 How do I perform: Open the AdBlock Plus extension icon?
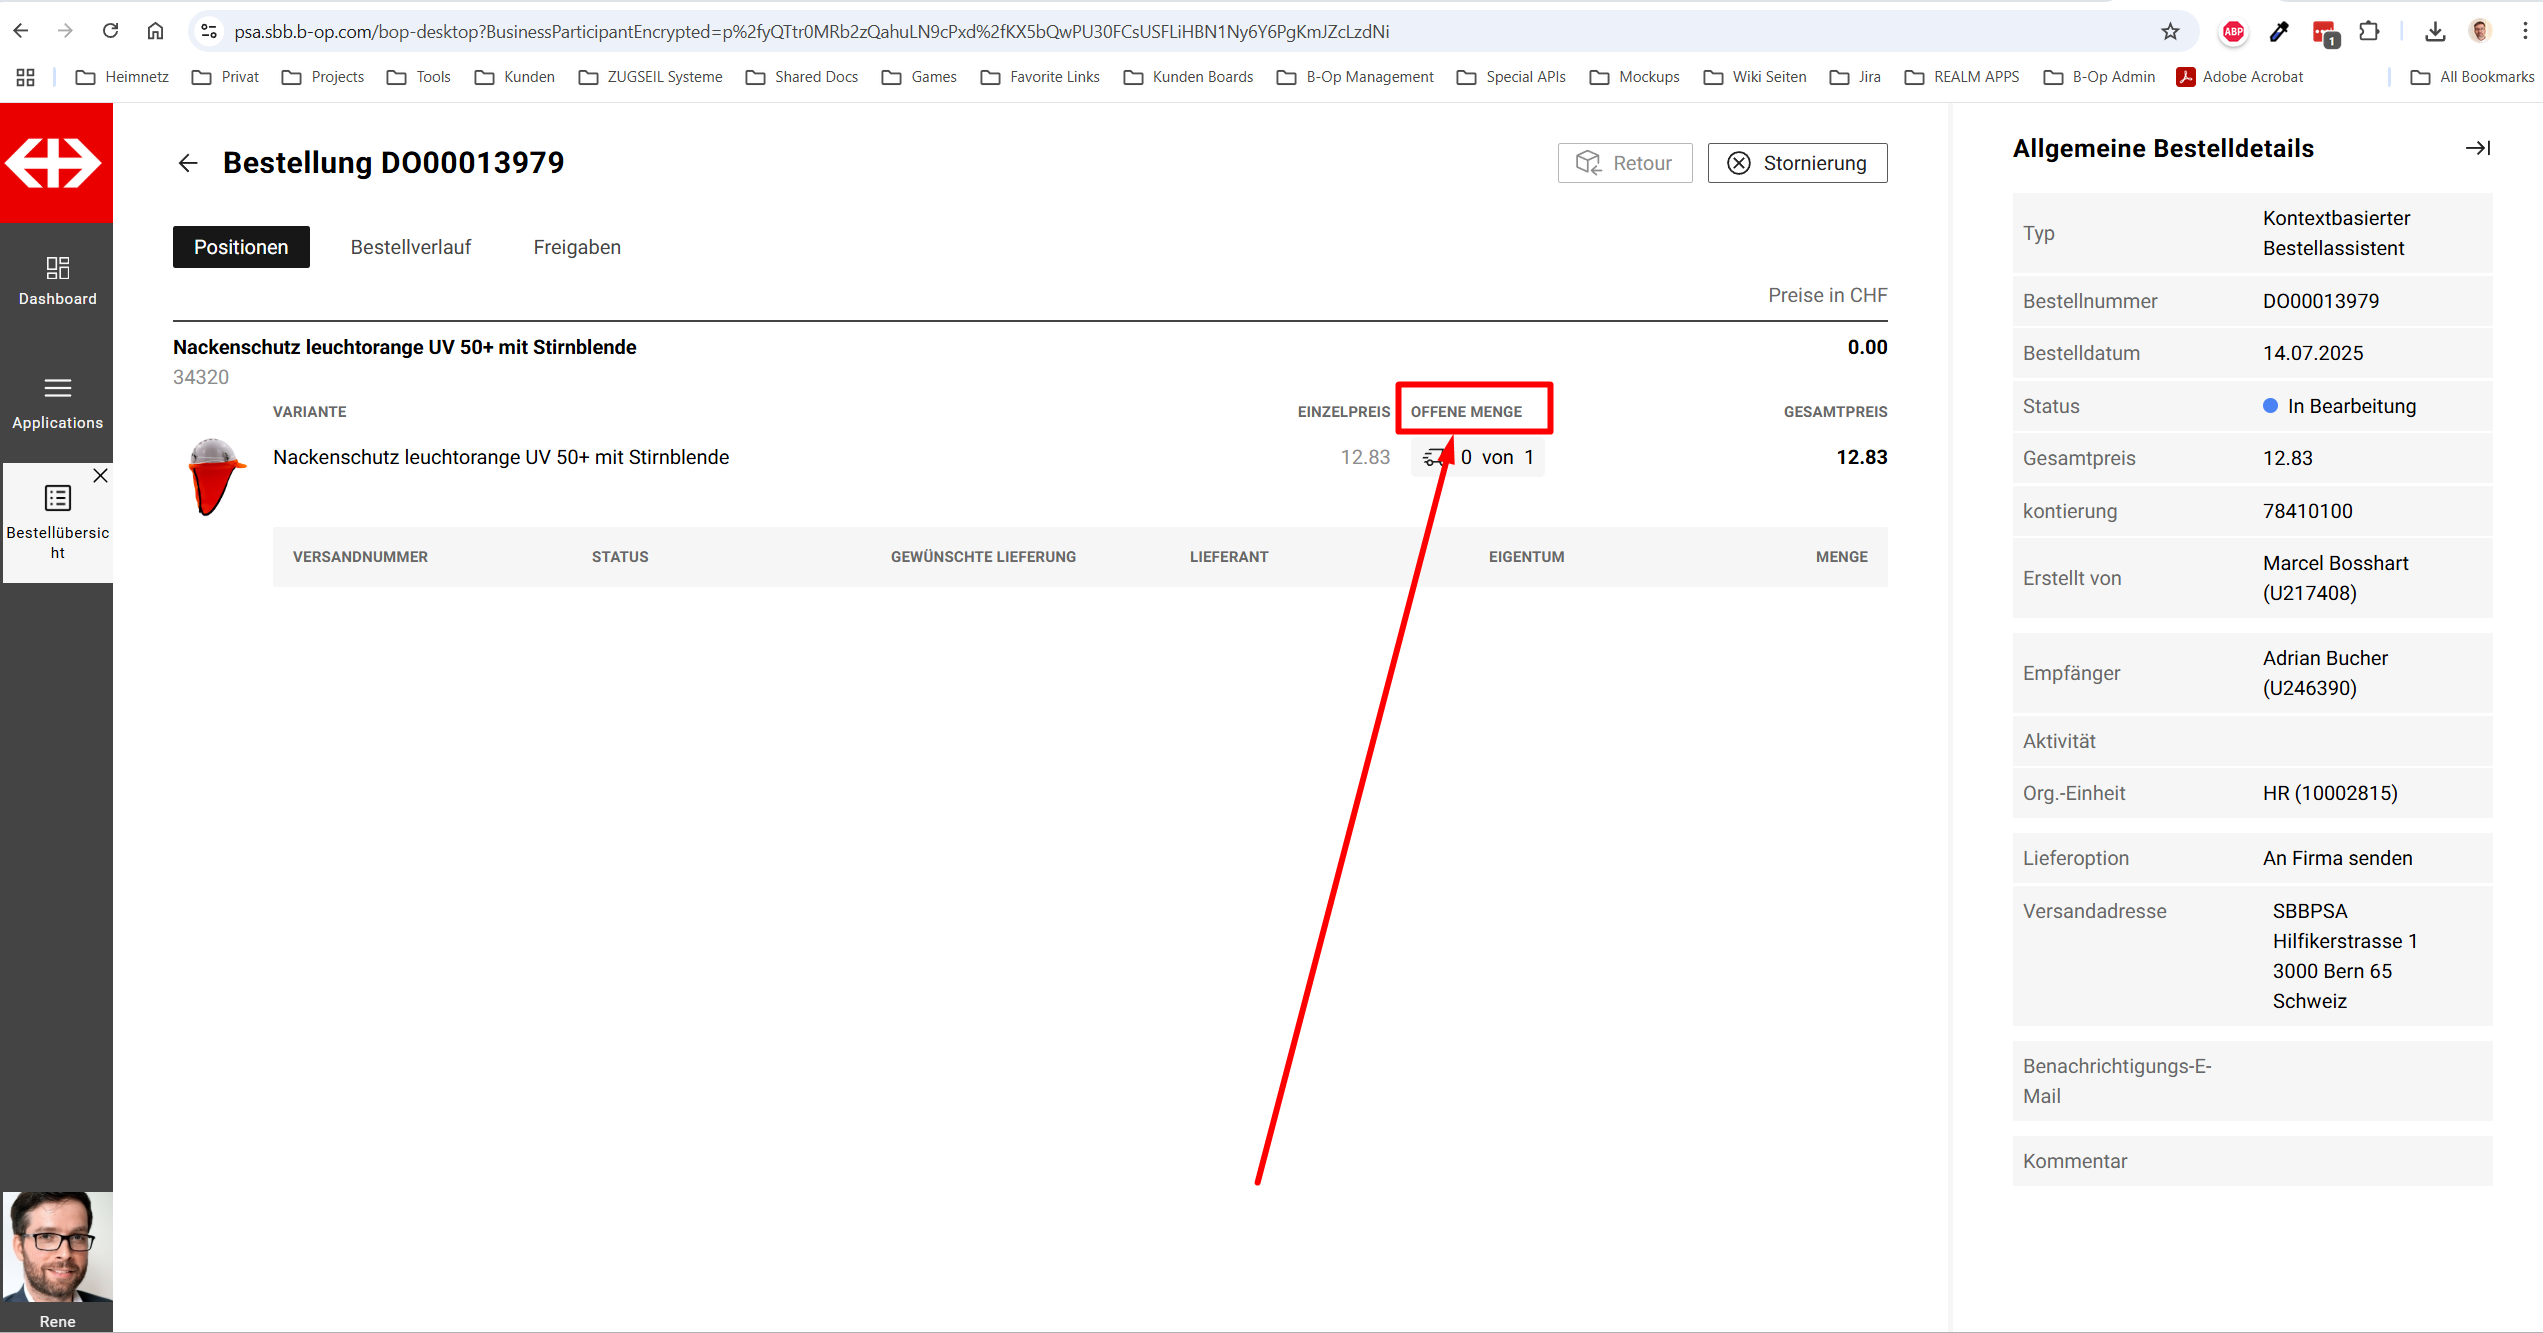point(2233,32)
